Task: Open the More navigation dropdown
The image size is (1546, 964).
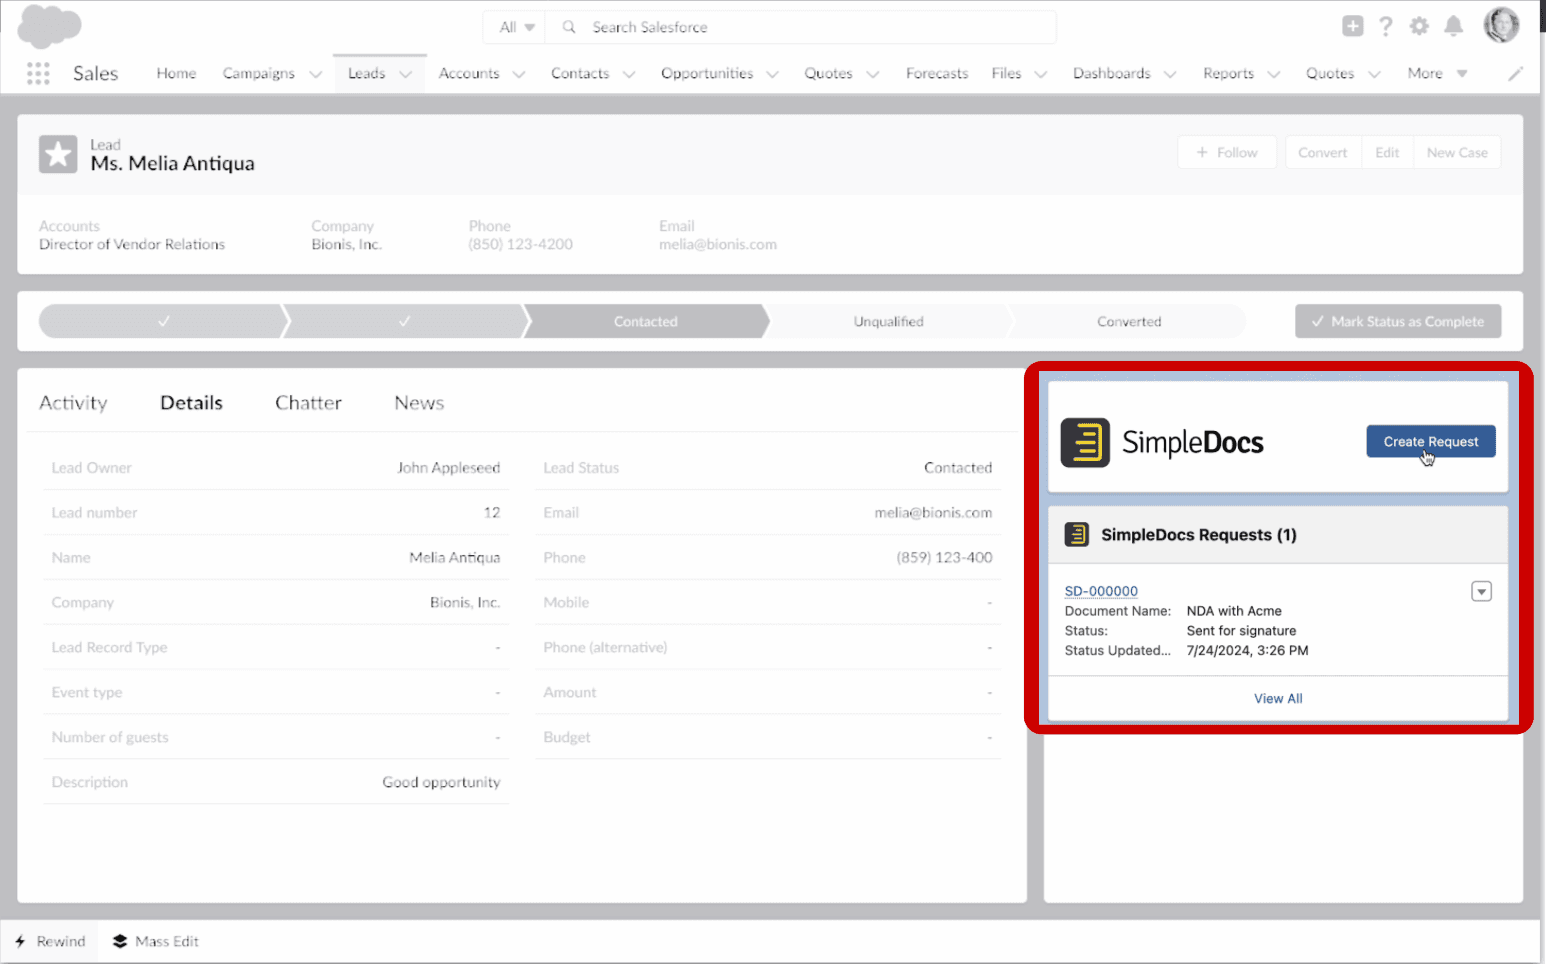Action: pos(1437,73)
